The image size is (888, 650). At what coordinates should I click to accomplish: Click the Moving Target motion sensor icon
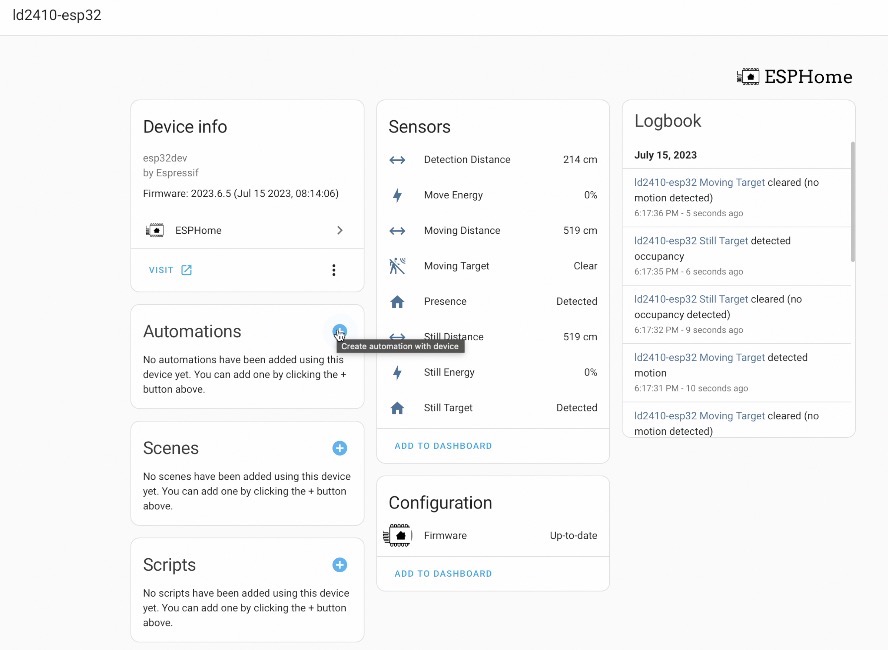point(398,266)
